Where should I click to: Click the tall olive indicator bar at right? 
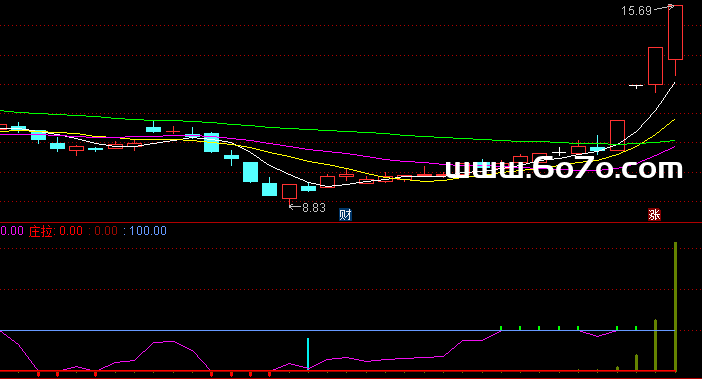point(676,307)
